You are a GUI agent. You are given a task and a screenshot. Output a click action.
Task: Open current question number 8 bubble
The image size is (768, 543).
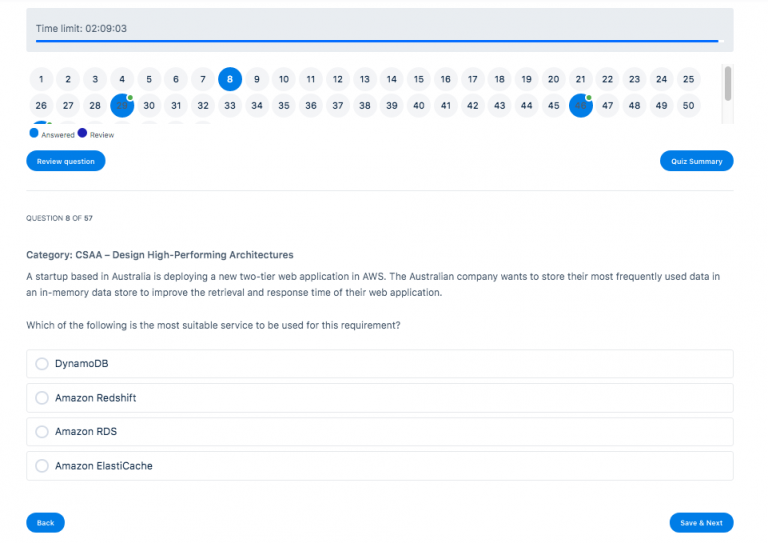(230, 79)
